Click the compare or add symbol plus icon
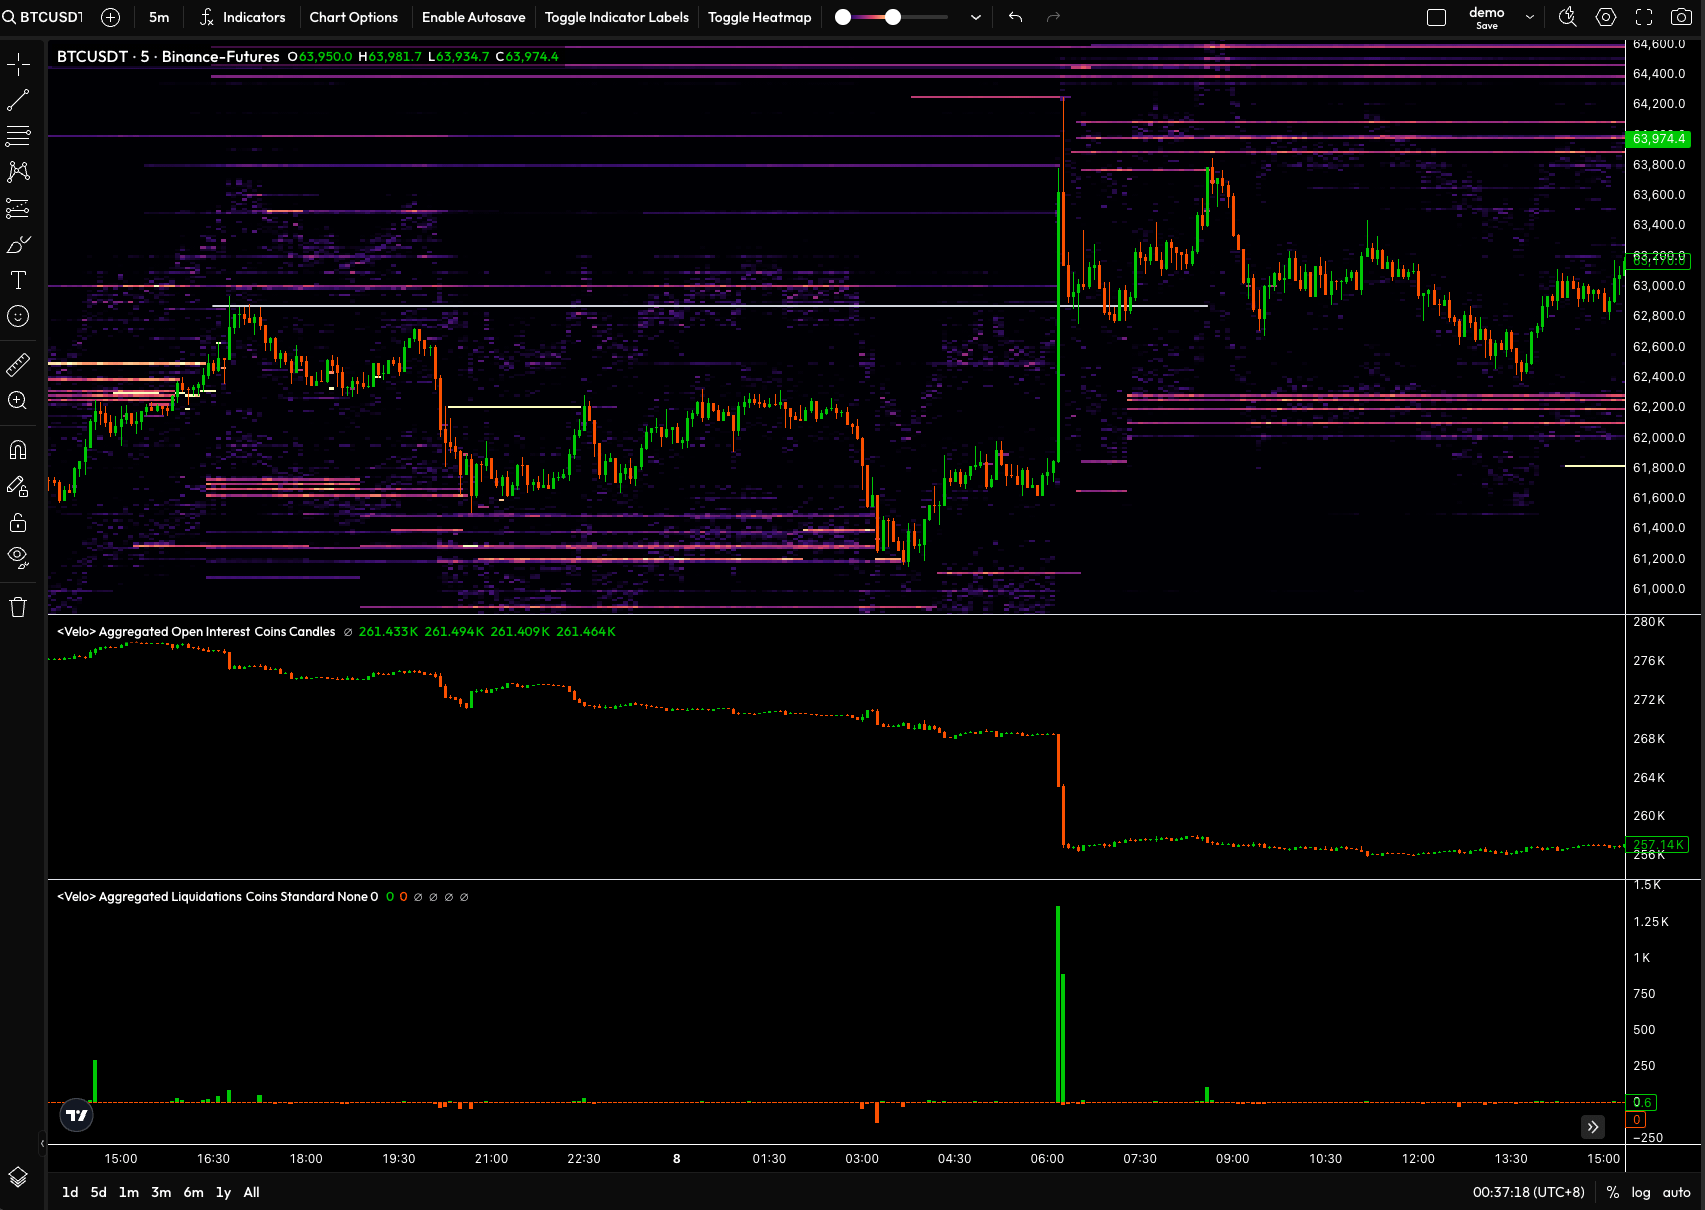 tap(111, 17)
